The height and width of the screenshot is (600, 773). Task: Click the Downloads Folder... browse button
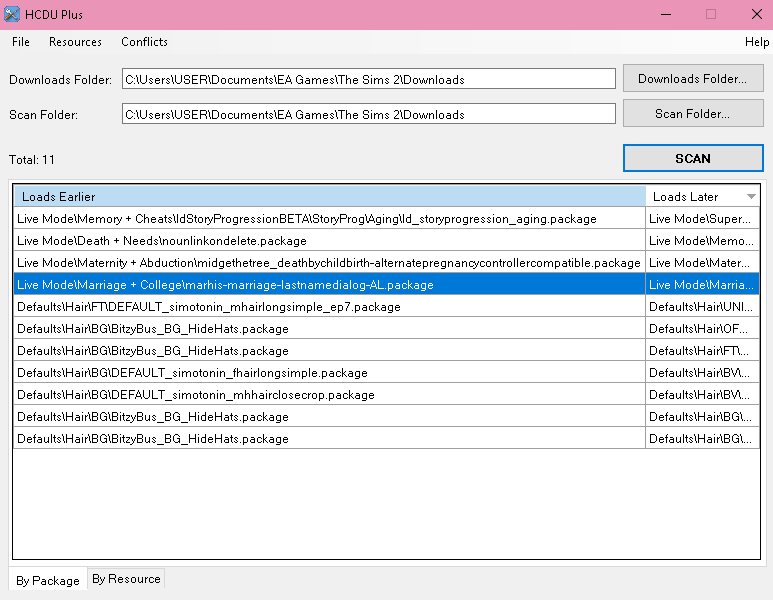(x=692, y=79)
